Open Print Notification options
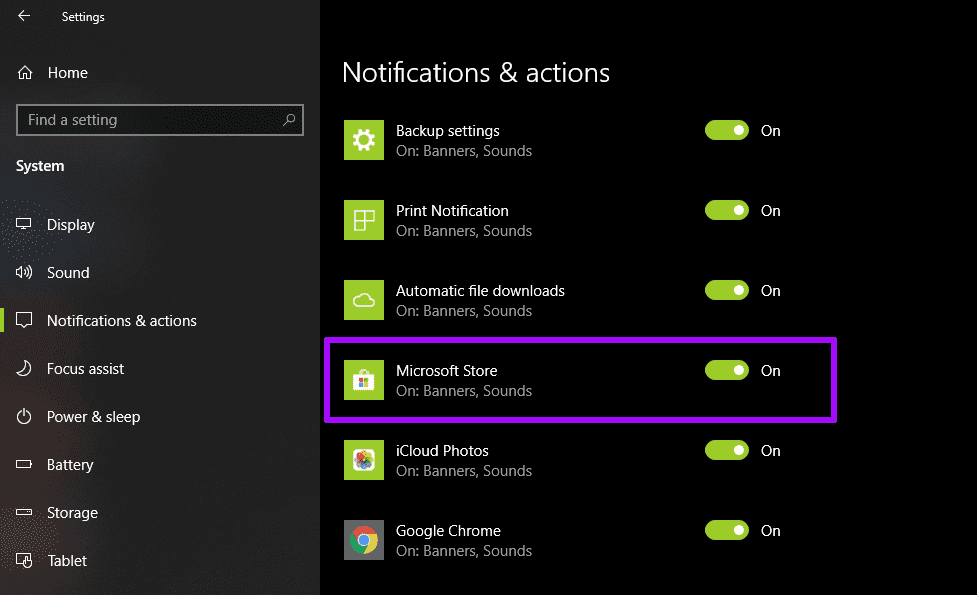Image resolution: width=977 pixels, height=595 pixels. [452, 211]
